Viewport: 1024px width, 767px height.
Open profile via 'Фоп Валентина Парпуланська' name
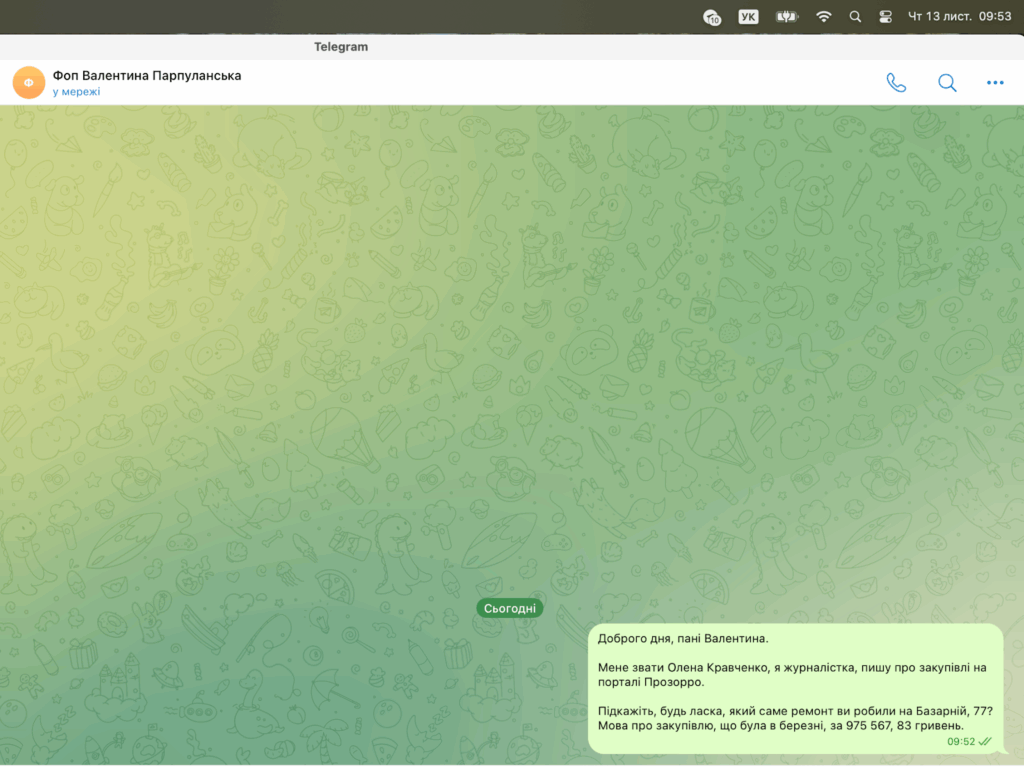147,75
